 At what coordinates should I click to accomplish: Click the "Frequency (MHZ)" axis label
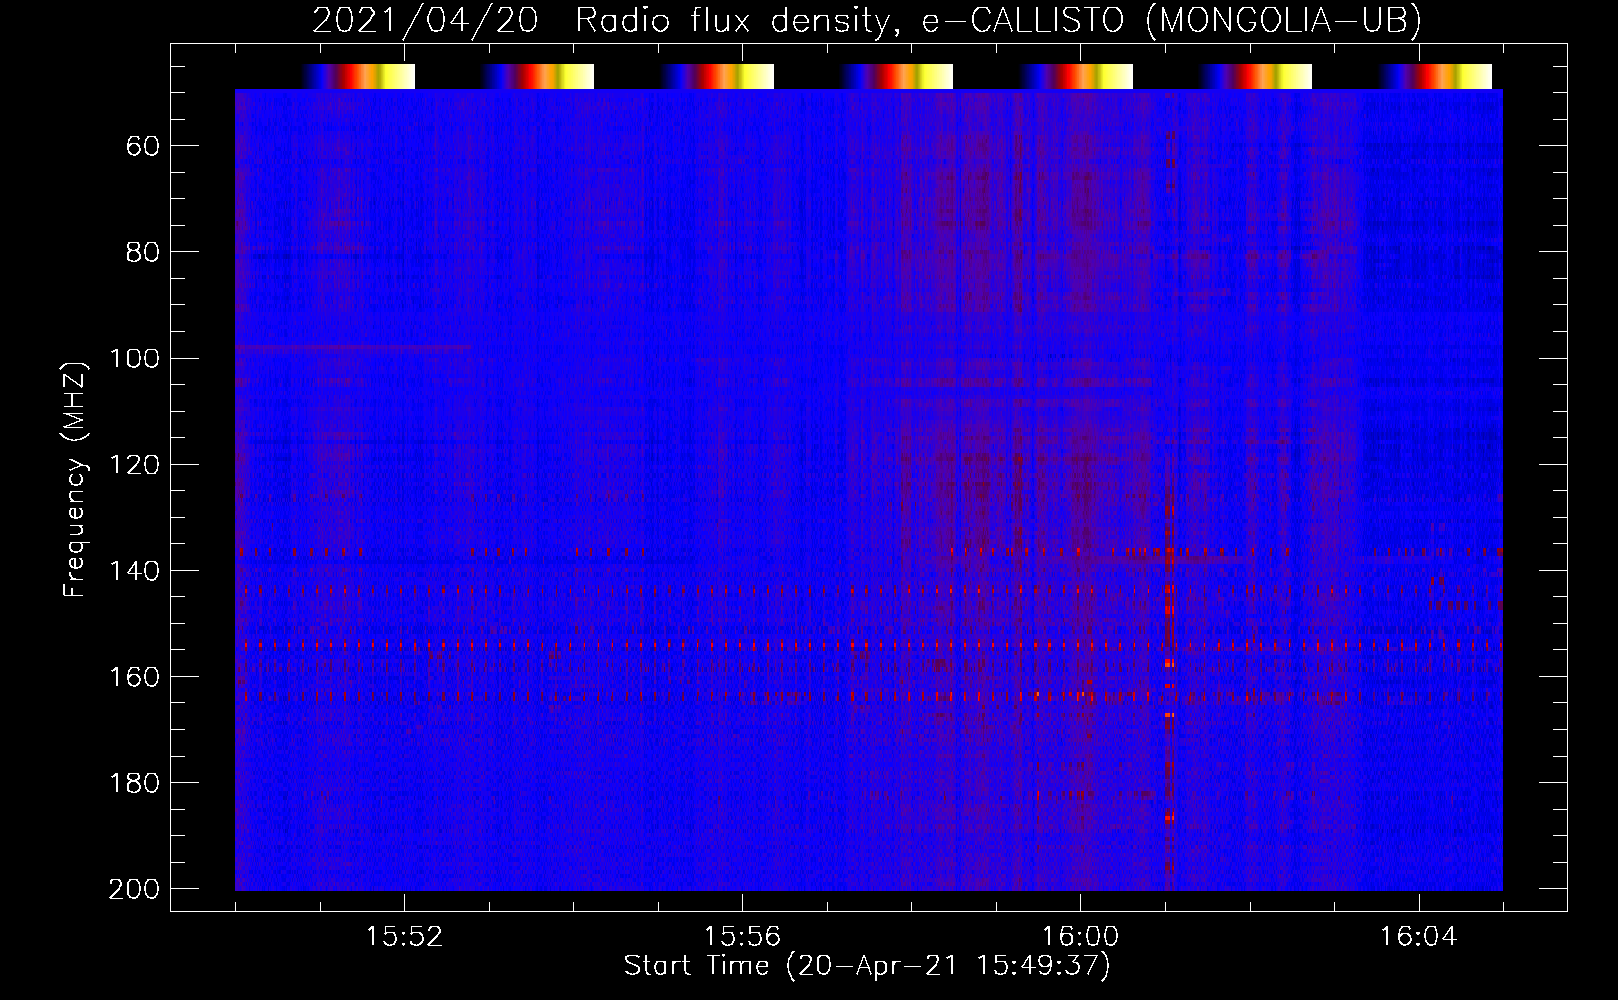(75, 479)
